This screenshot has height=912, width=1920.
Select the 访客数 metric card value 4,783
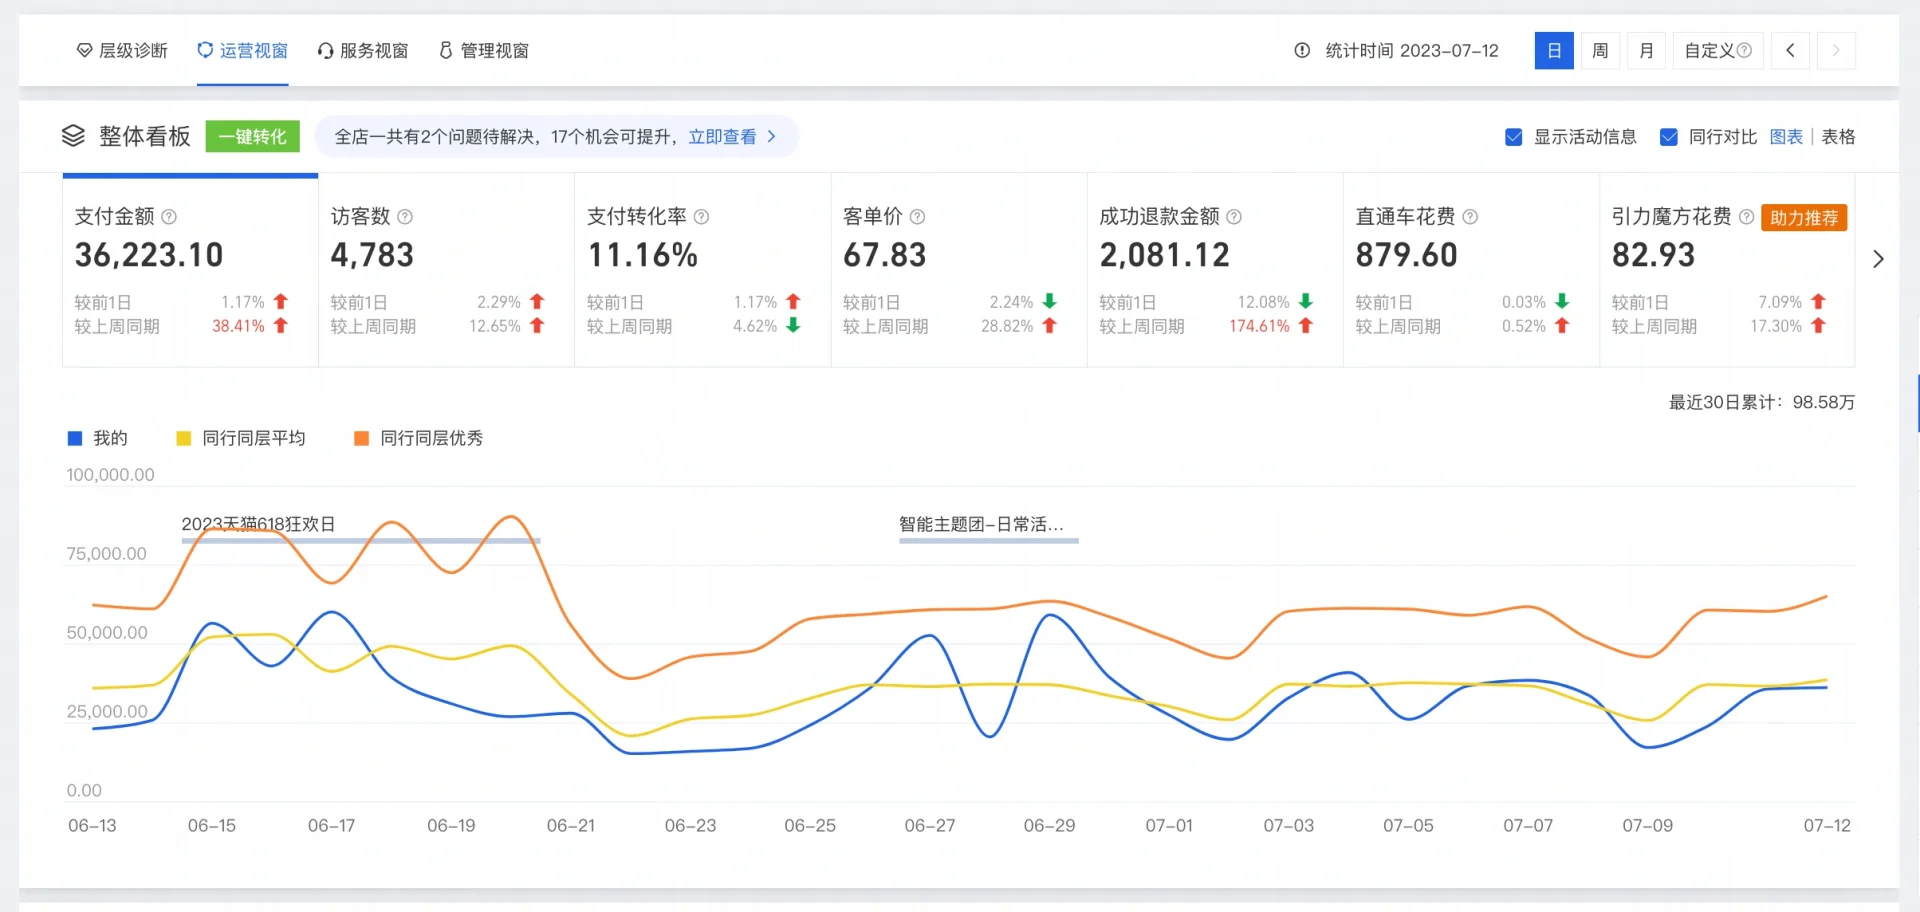(372, 255)
